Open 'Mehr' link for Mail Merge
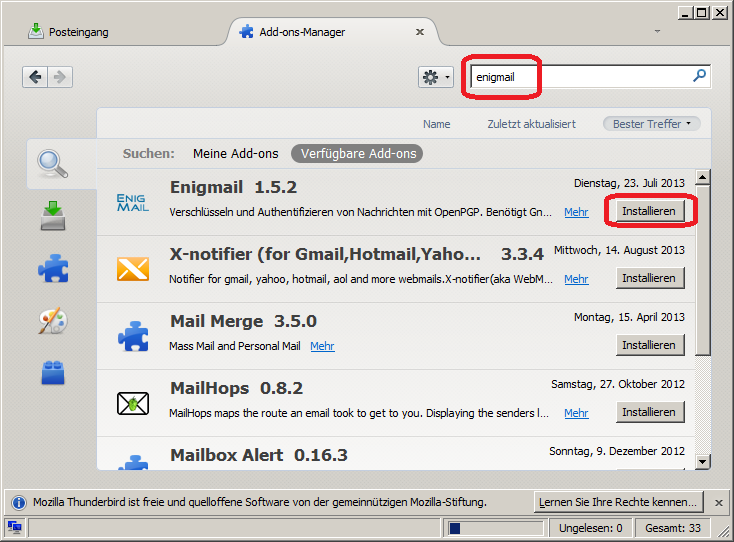 point(322,346)
